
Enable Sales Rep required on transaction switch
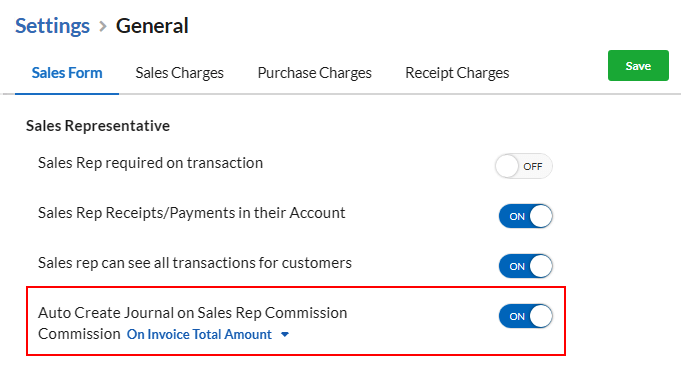[x=523, y=166]
